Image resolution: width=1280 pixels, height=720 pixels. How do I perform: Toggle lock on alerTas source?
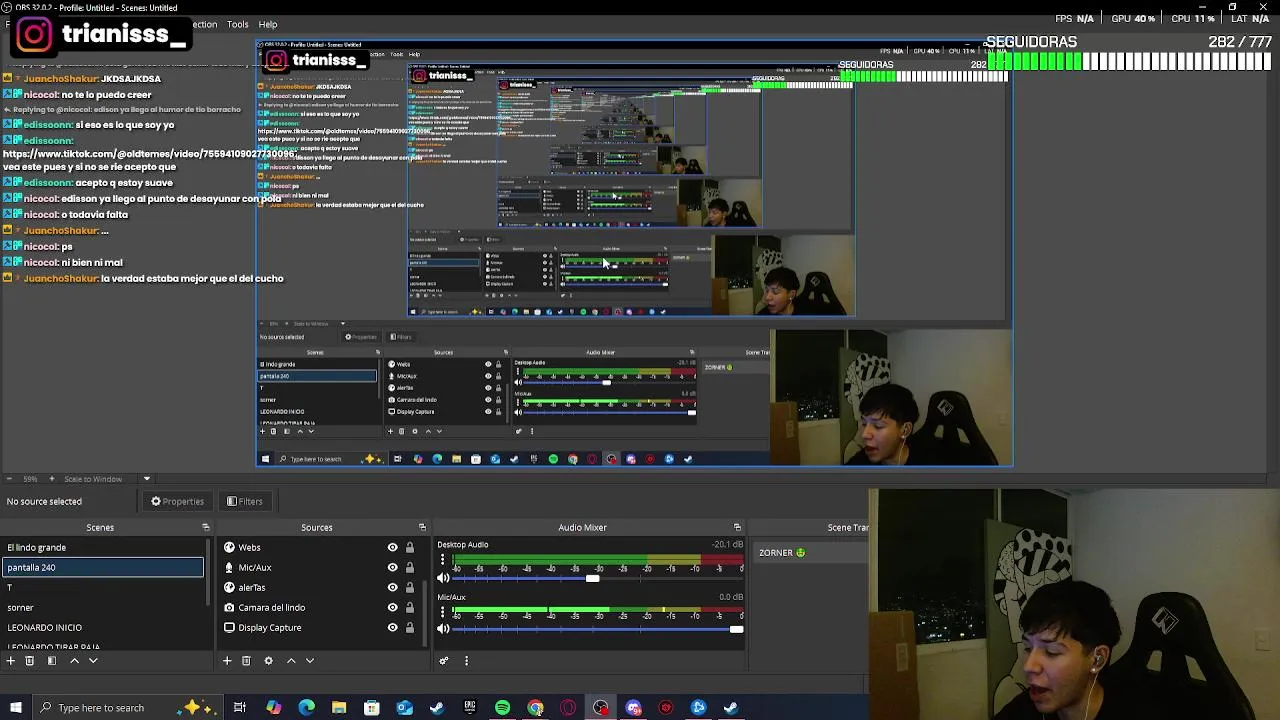coord(409,587)
